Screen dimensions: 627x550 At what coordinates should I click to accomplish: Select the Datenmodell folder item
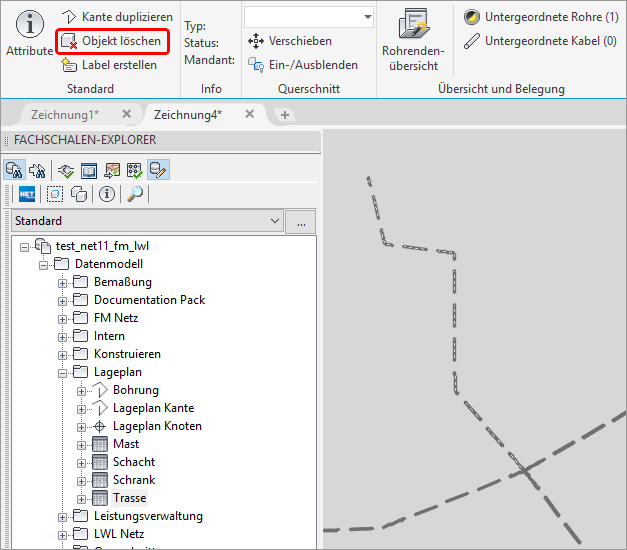[109, 264]
